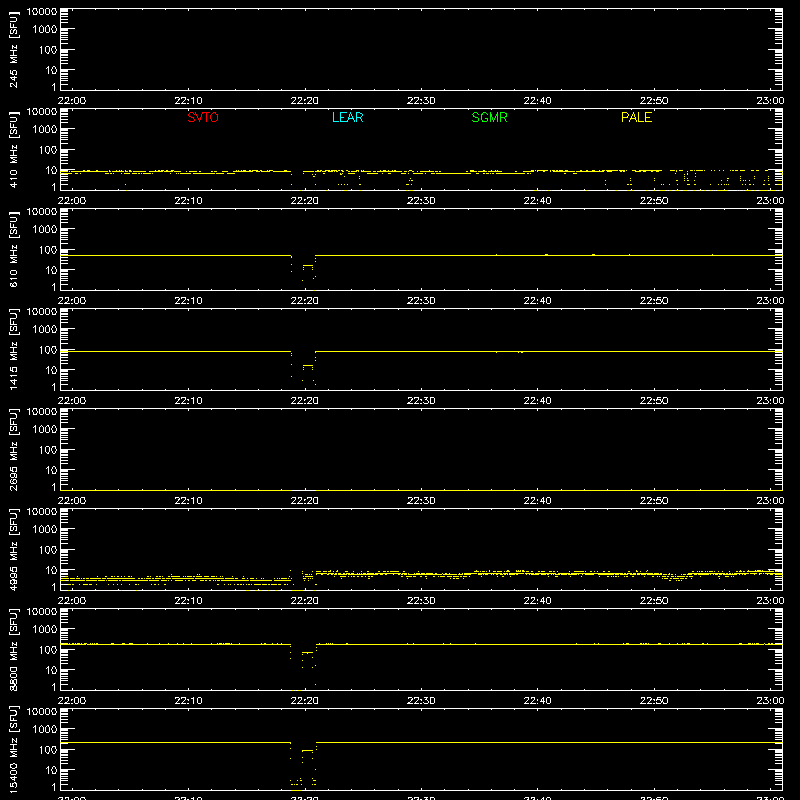Click 22:40 tick label under 410 MHz panel
The image size is (800, 800).
tap(537, 201)
